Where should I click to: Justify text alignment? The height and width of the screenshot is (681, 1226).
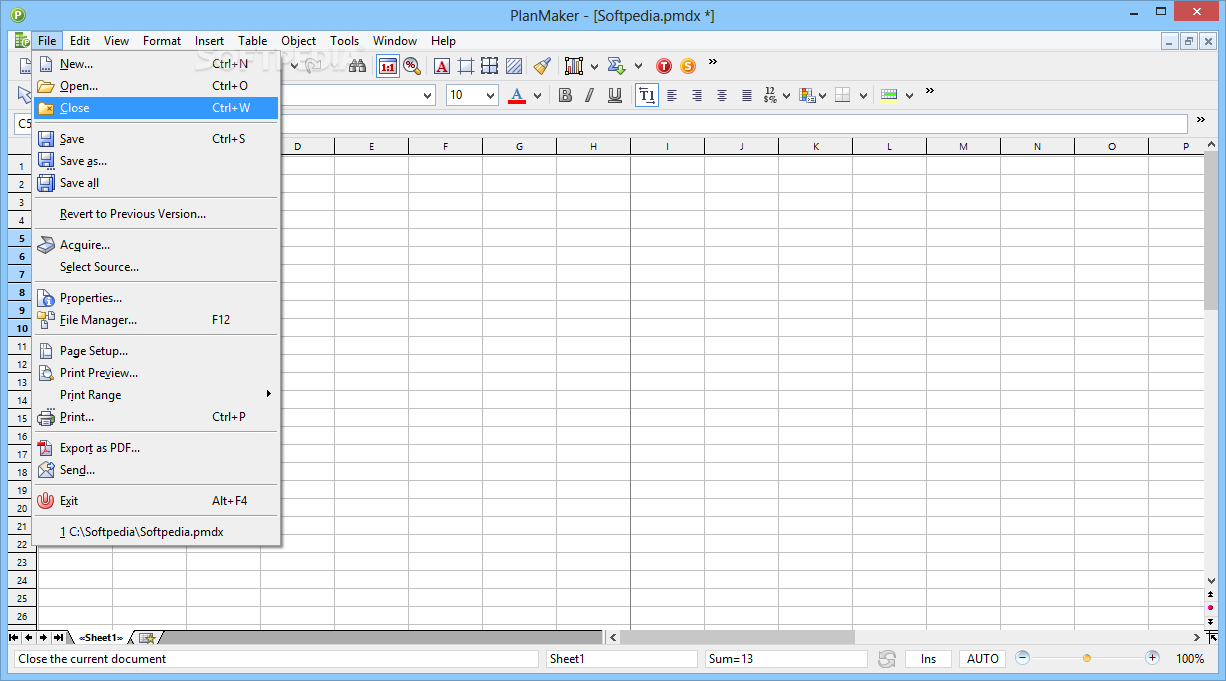tap(747, 95)
